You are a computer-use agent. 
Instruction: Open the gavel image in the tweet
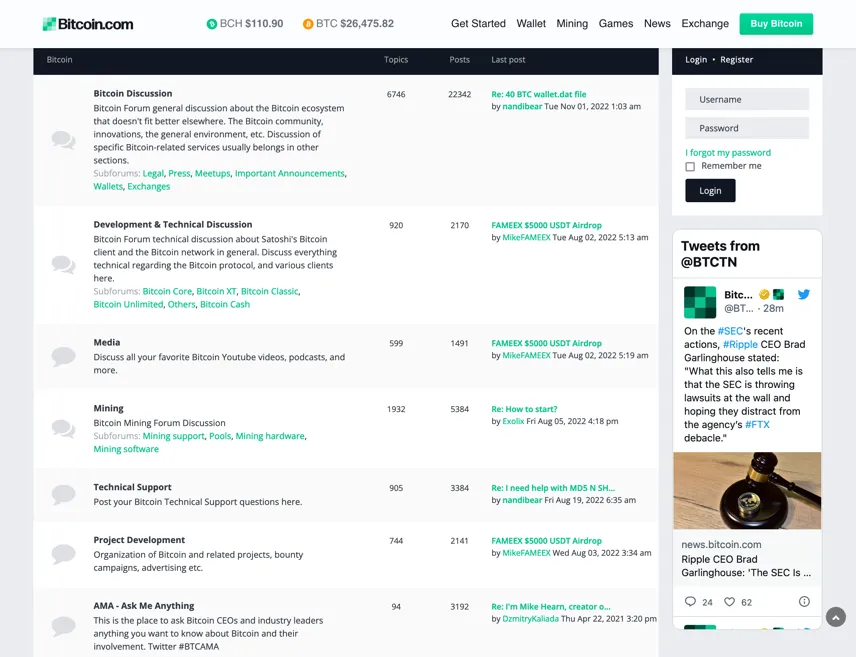point(747,490)
